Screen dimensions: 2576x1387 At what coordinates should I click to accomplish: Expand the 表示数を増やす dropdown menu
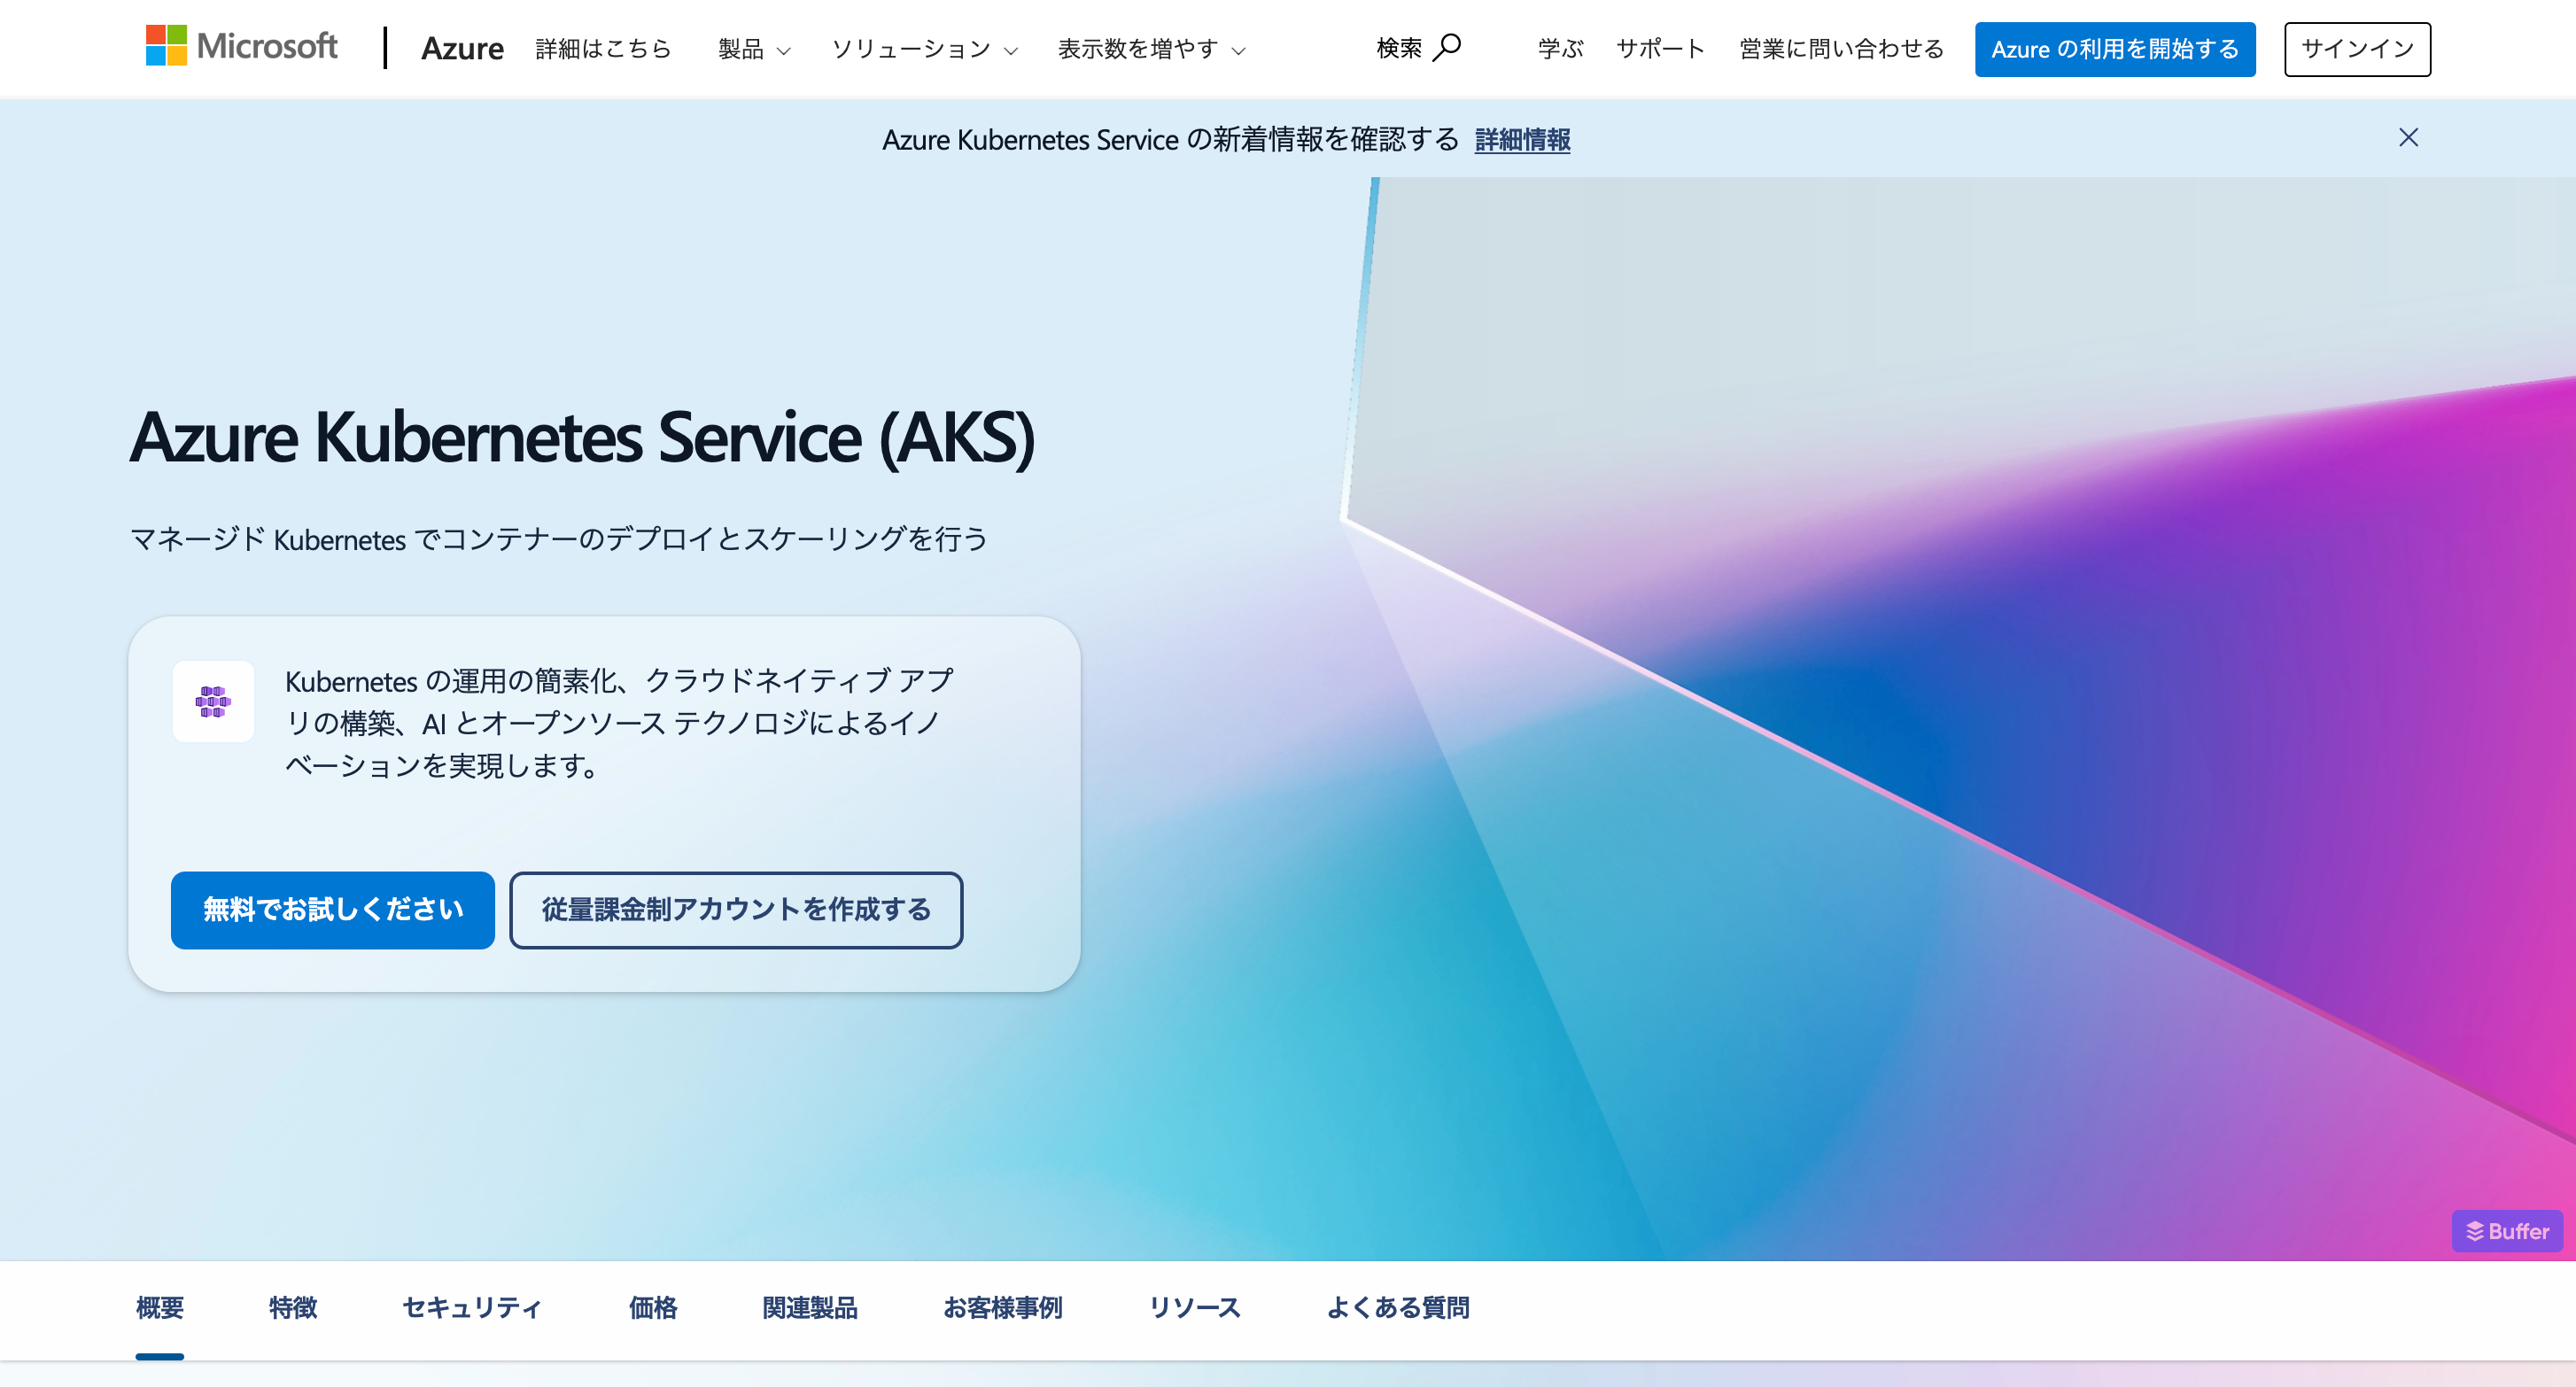coord(1152,49)
